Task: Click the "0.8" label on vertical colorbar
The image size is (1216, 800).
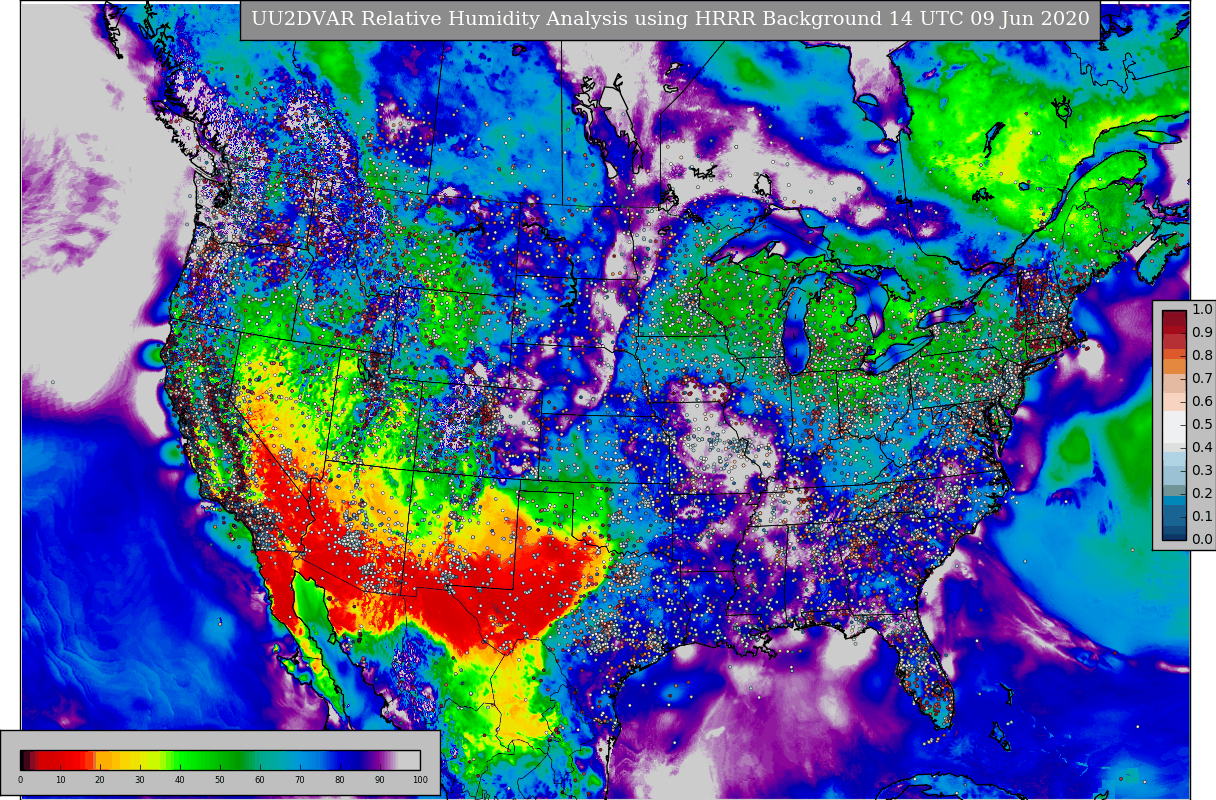Action: [1202, 356]
